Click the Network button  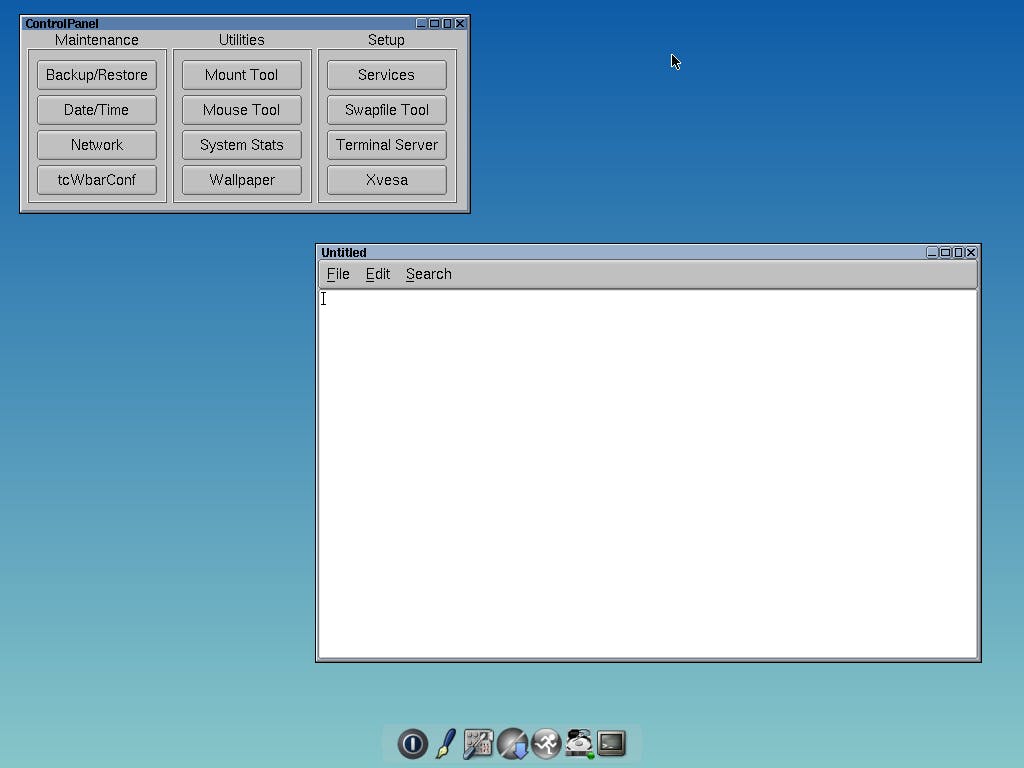click(97, 145)
